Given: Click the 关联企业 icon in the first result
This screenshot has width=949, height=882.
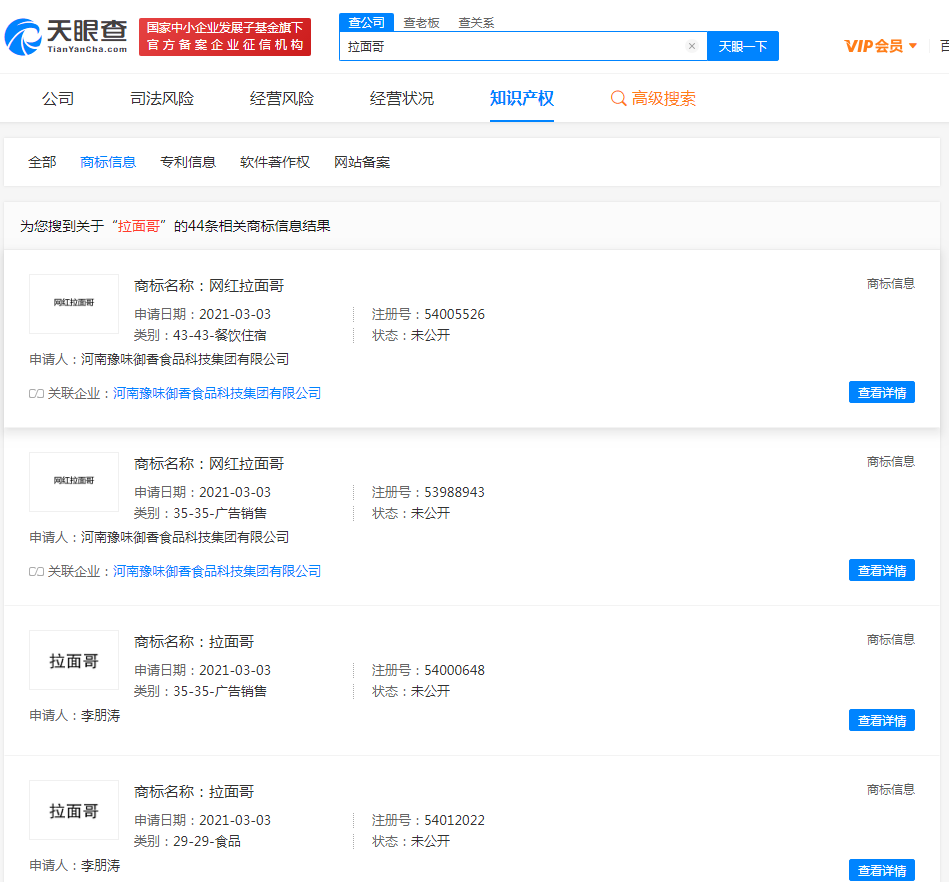Looking at the screenshot, I should point(35,392).
